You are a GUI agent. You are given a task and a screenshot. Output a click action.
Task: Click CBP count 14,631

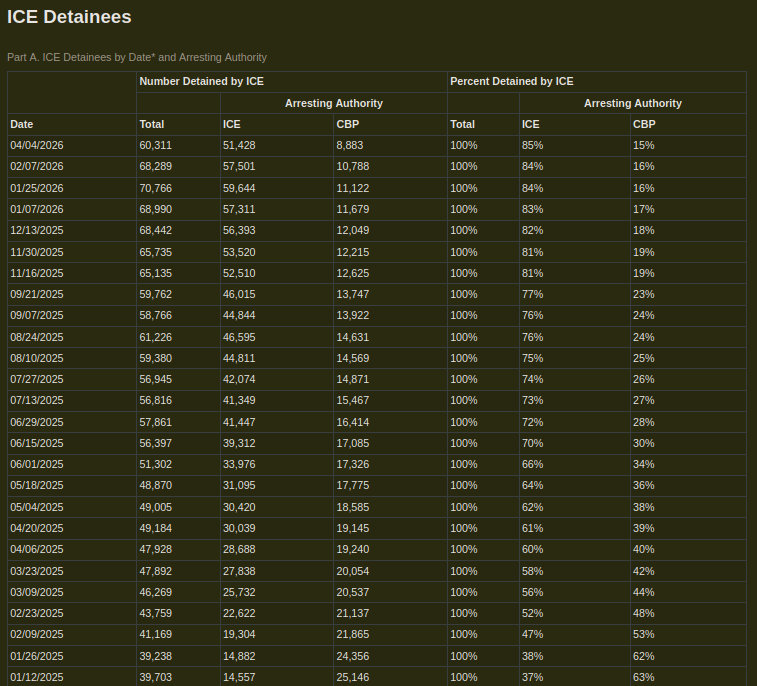point(353,337)
